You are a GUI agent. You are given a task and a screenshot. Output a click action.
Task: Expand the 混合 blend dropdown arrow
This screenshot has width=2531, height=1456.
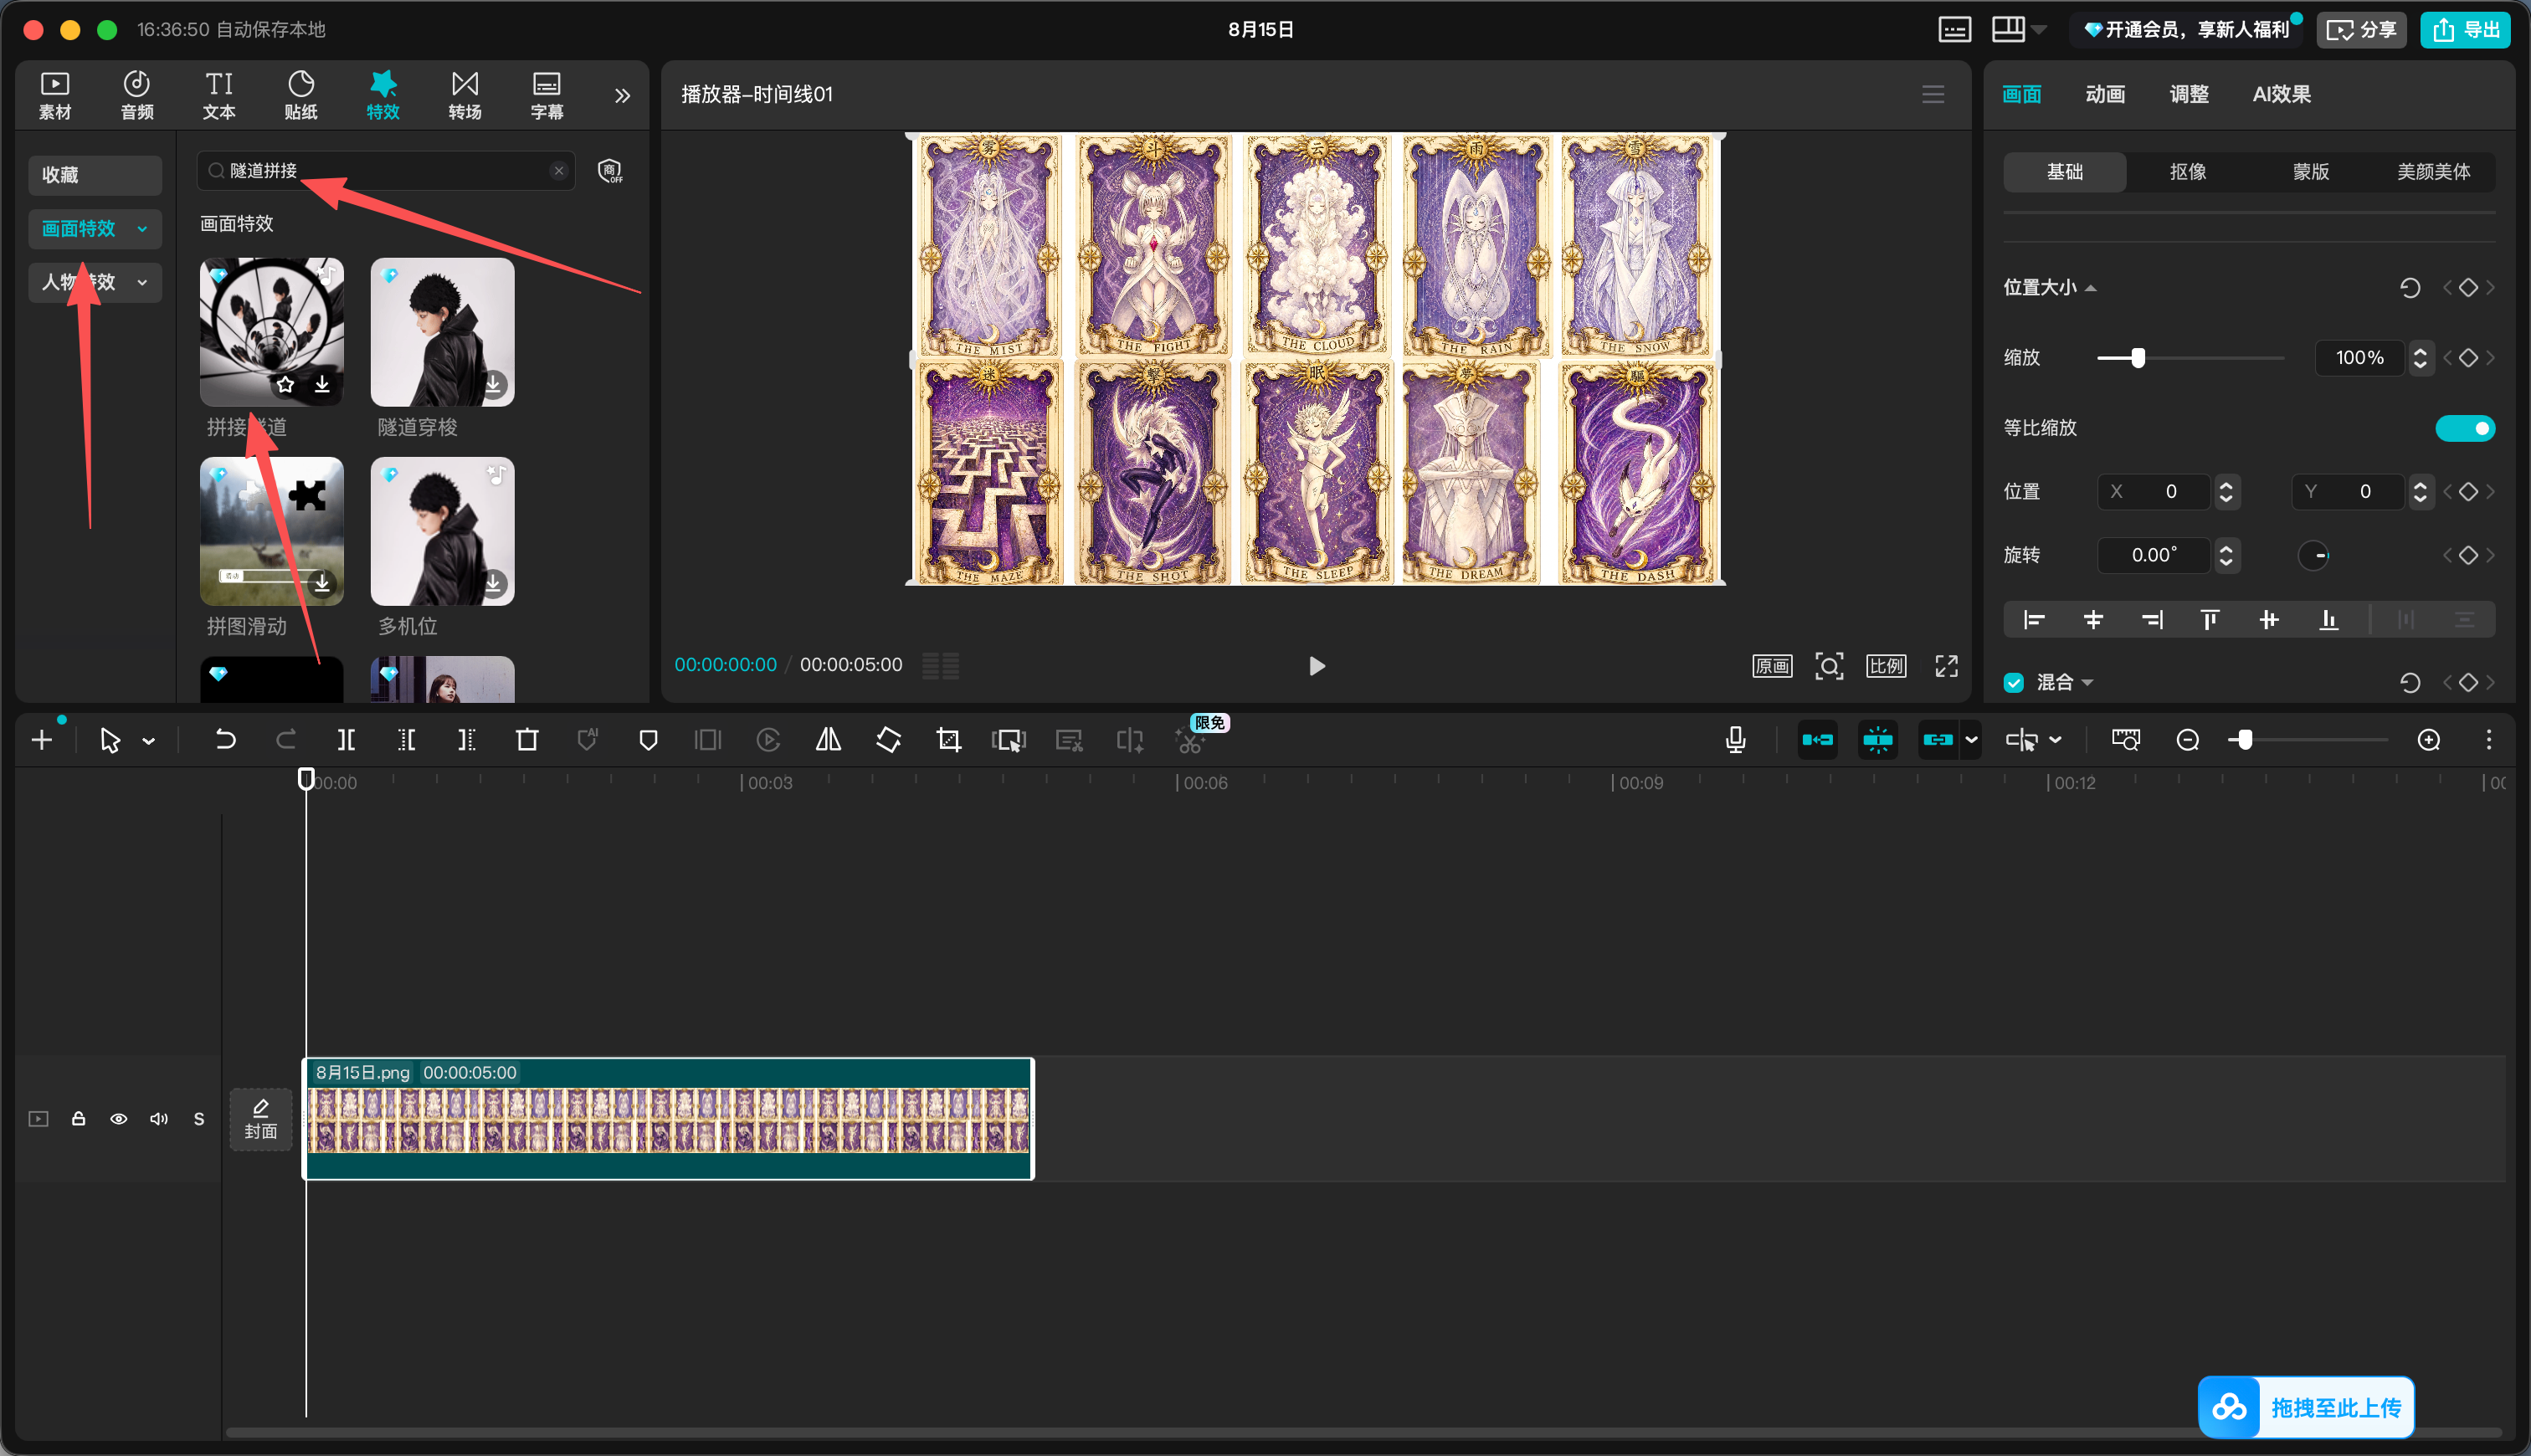[2087, 683]
